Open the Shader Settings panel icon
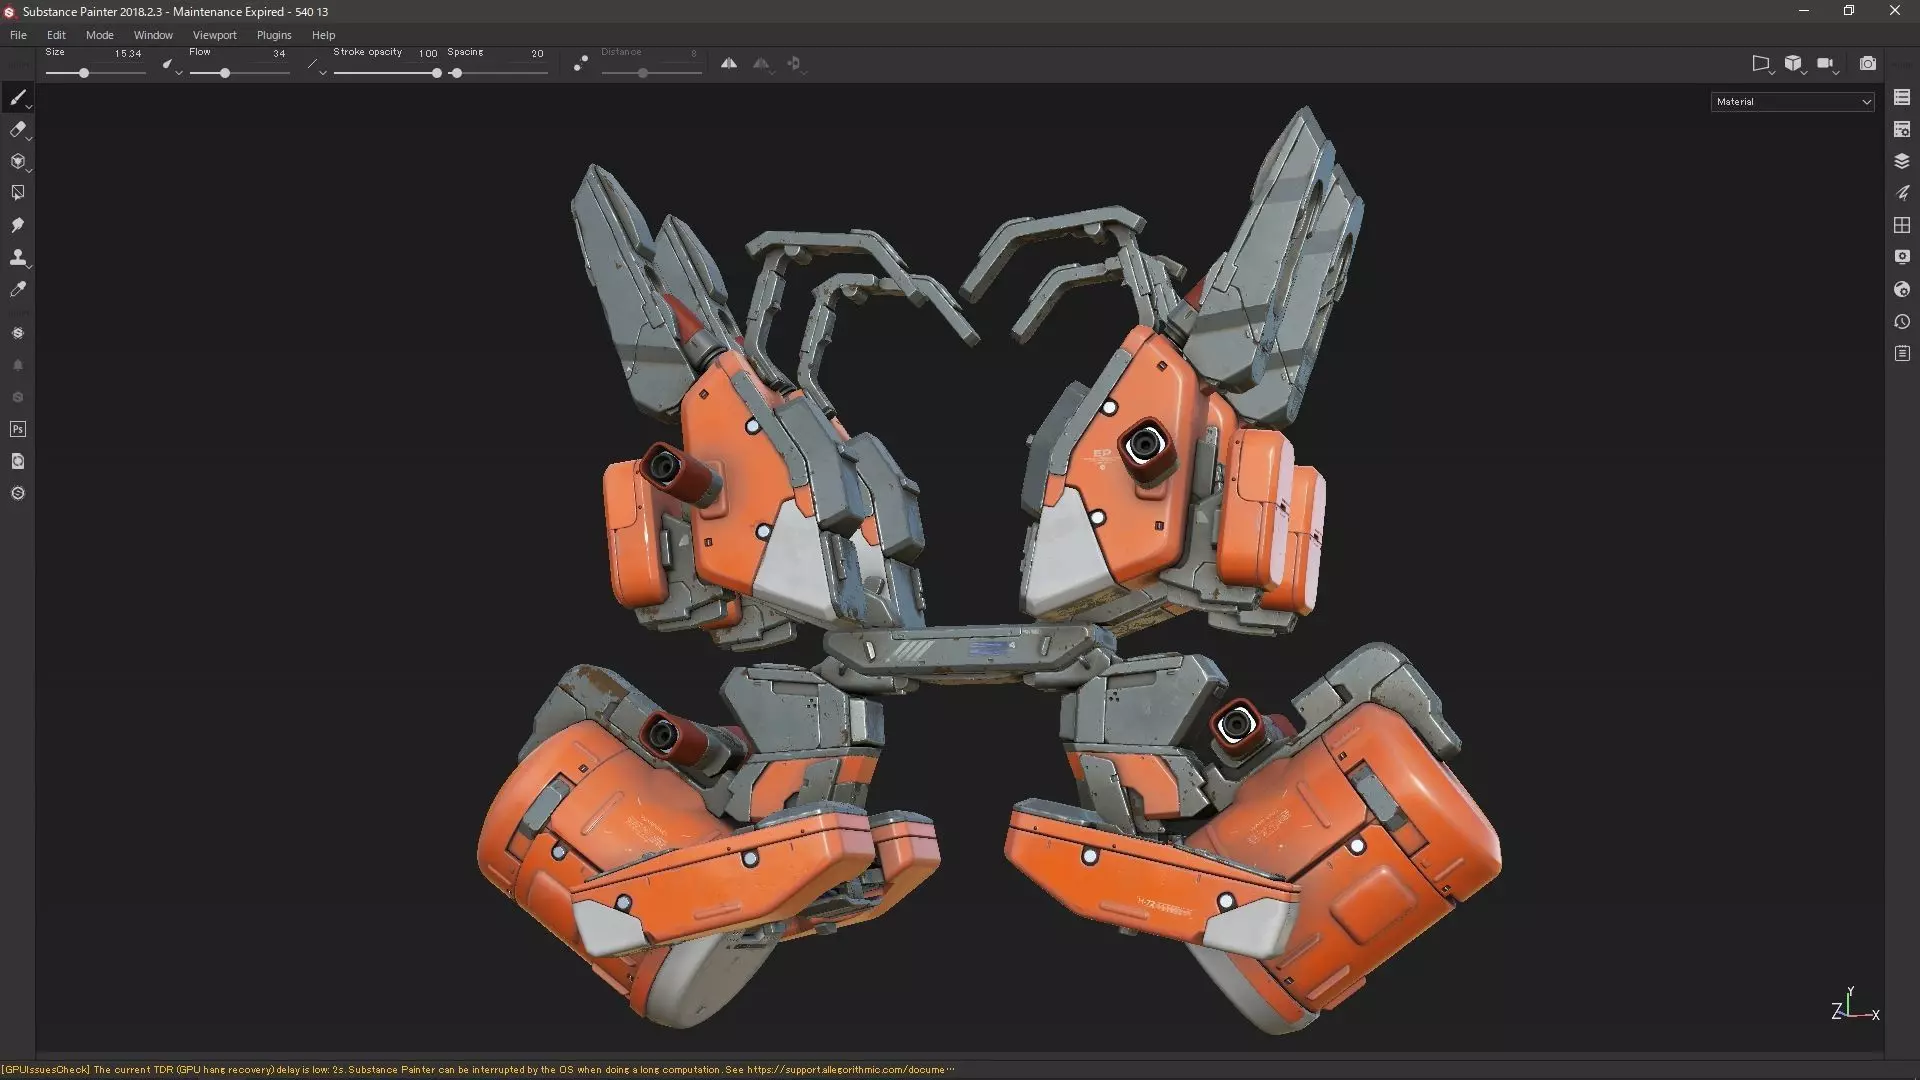 [1902, 289]
